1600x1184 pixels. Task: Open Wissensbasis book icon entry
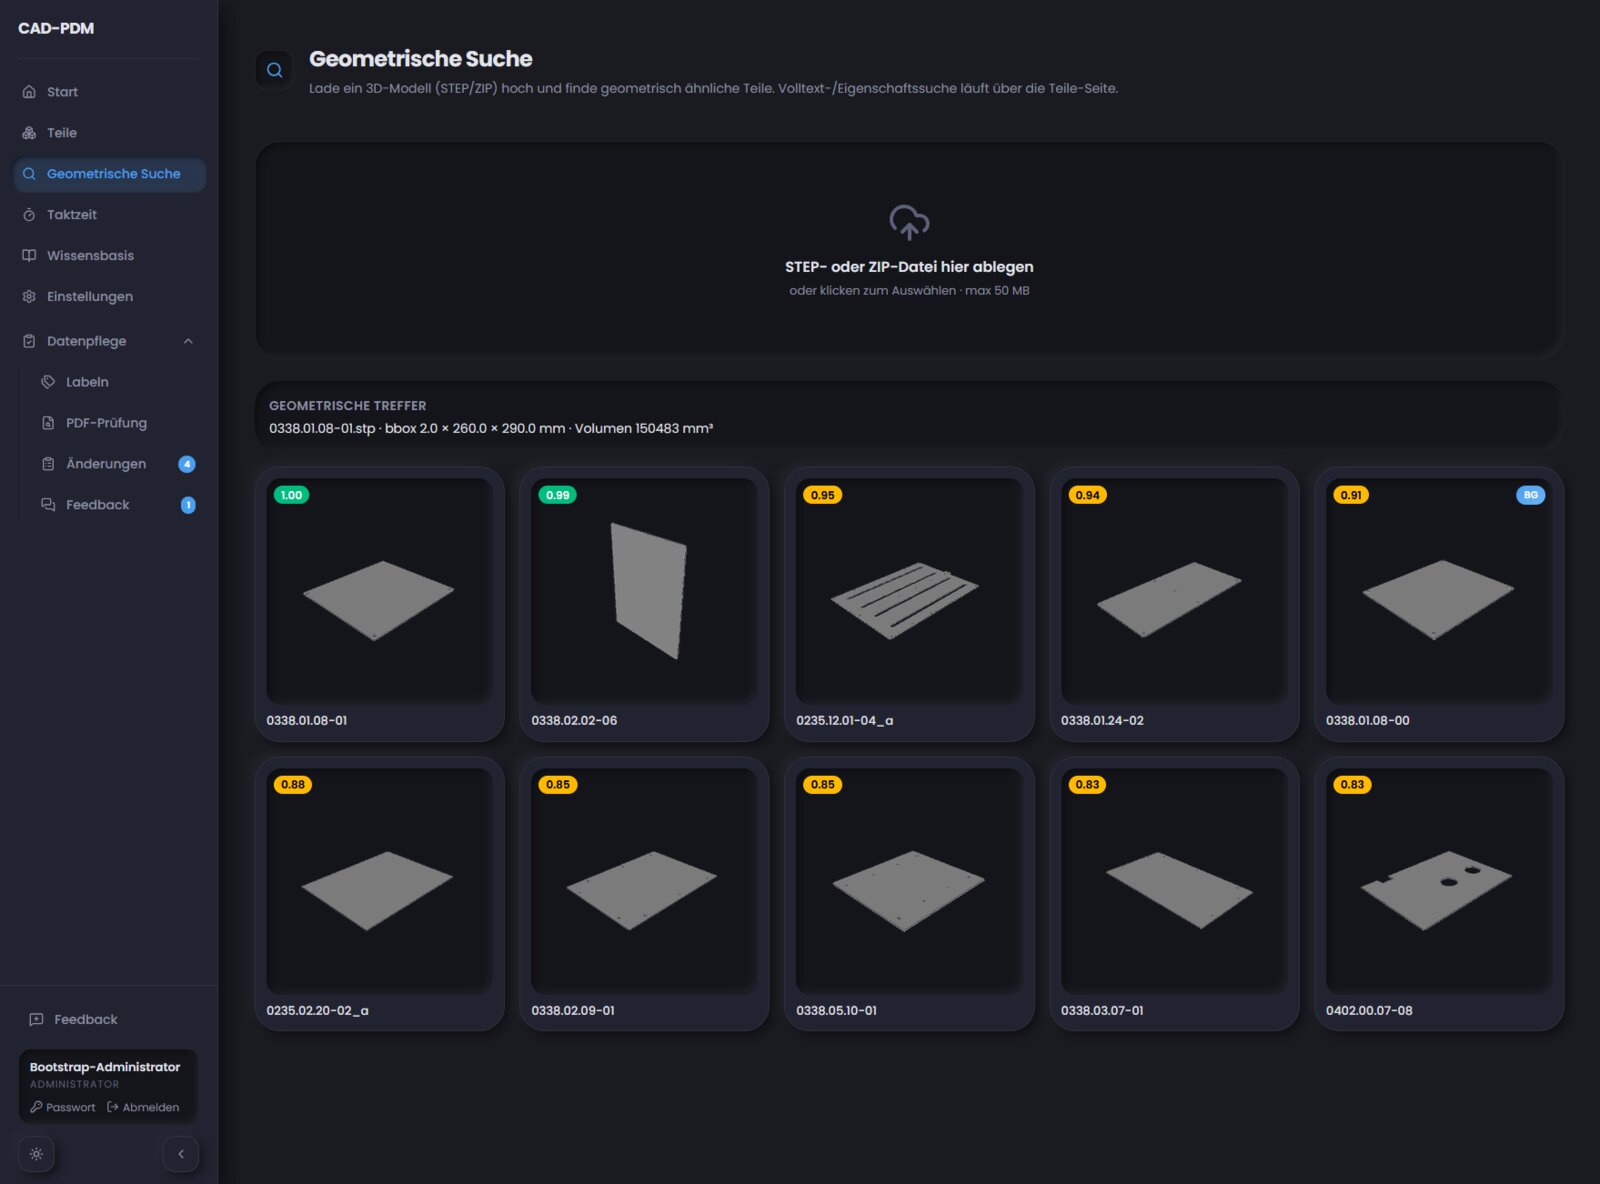[x=29, y=256]
